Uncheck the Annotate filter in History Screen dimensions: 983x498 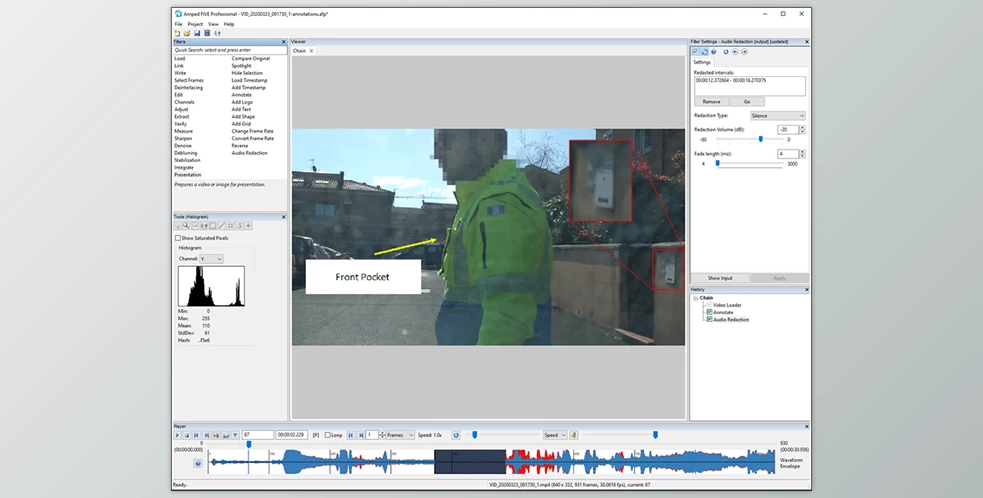[x=710, y=312]
